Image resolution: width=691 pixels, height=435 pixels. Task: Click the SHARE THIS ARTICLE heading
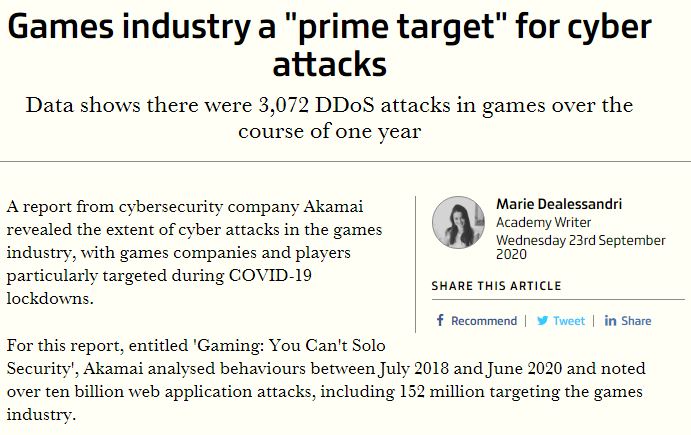(x=495, y=286)
